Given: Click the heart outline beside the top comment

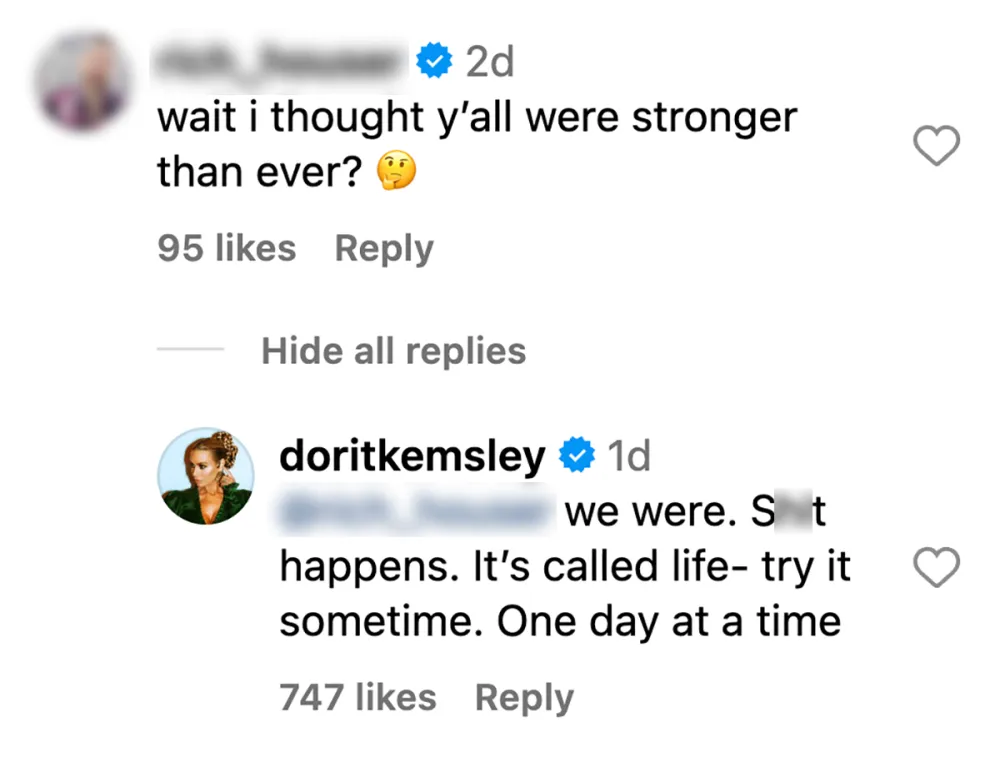Looking at the screenshot, I should coord(937,146).
